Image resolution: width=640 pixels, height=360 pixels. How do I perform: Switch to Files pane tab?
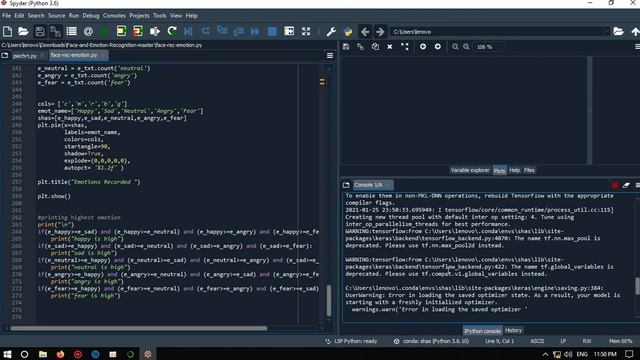pyautogui.click(x=529, y=170)
